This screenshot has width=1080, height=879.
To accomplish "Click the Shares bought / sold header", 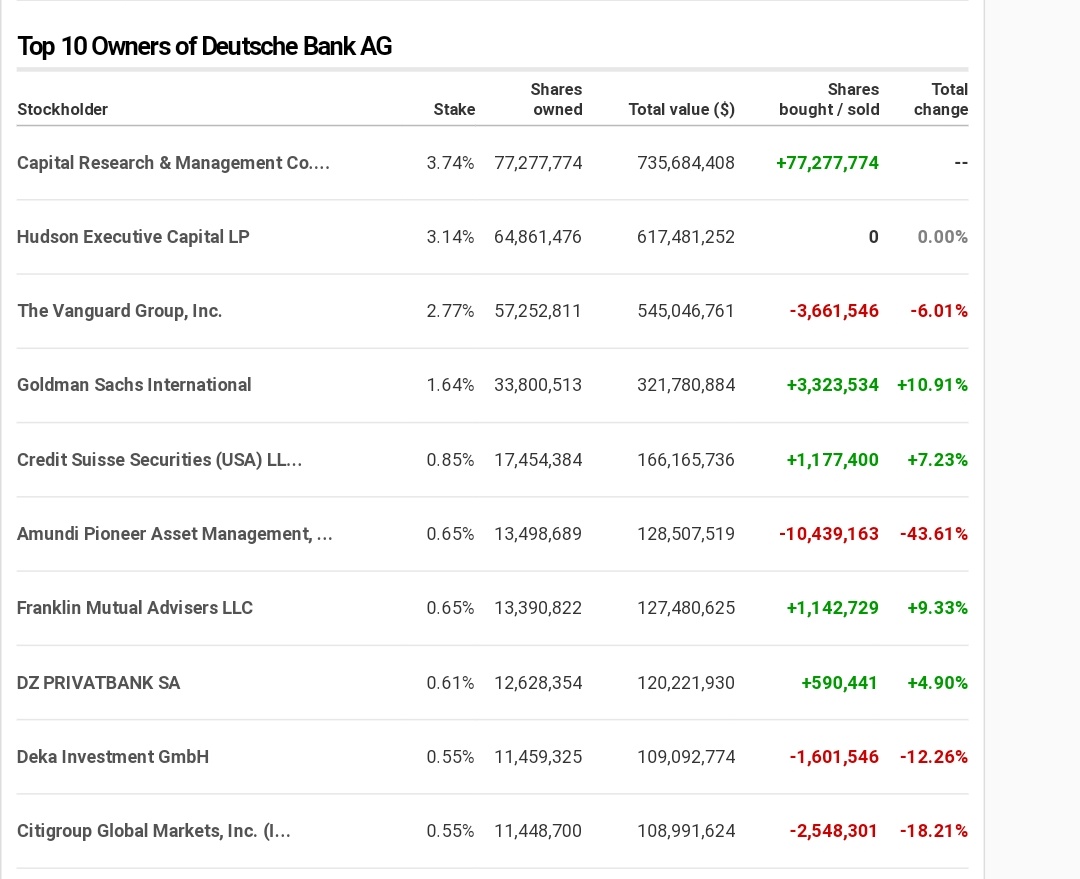I will pos(829,99).
